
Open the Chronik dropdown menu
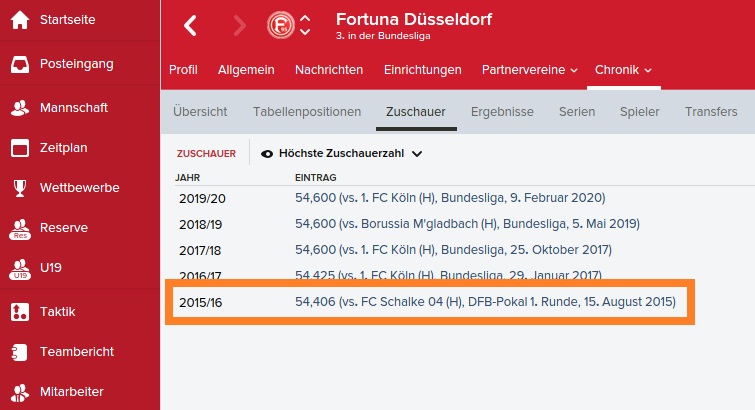click(623, 70)
